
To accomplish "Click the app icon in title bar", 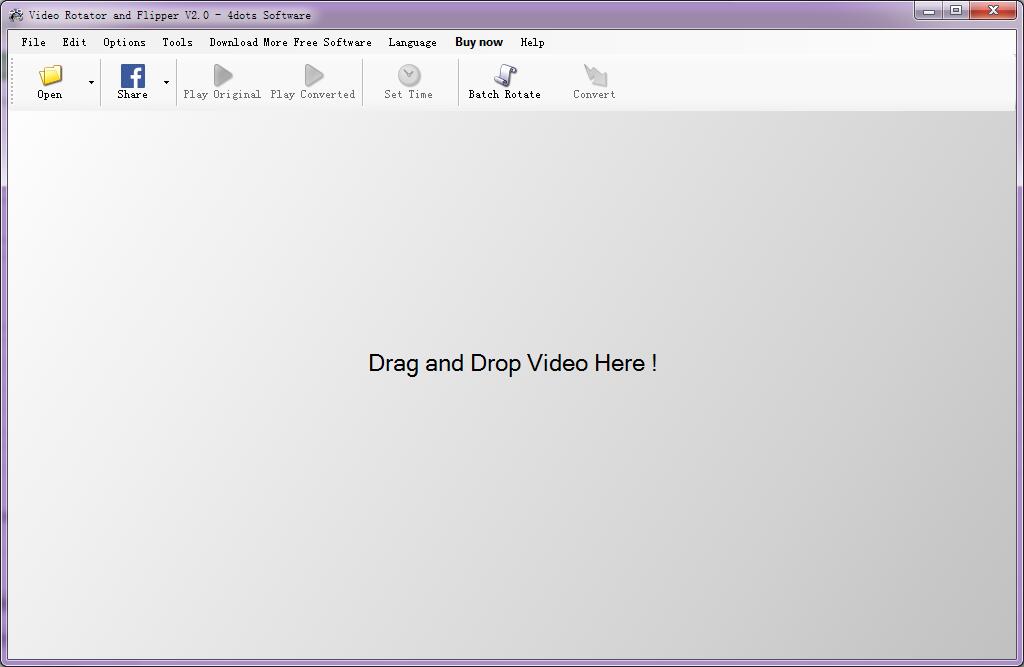I will click(16, 15).
